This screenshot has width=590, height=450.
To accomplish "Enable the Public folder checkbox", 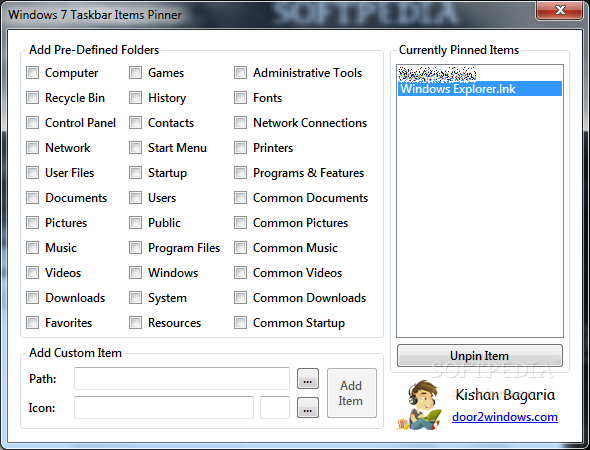I will tap(135, 223).
